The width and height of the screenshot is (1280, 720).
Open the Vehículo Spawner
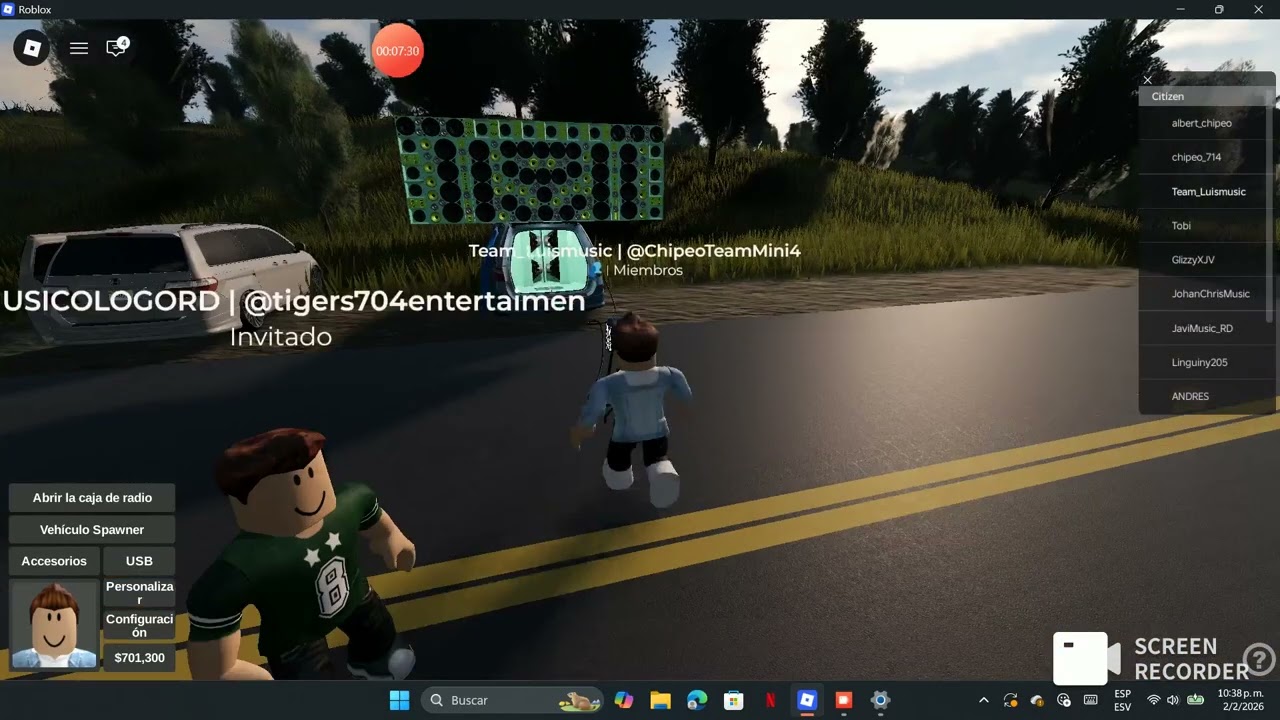tap(92, 530)
